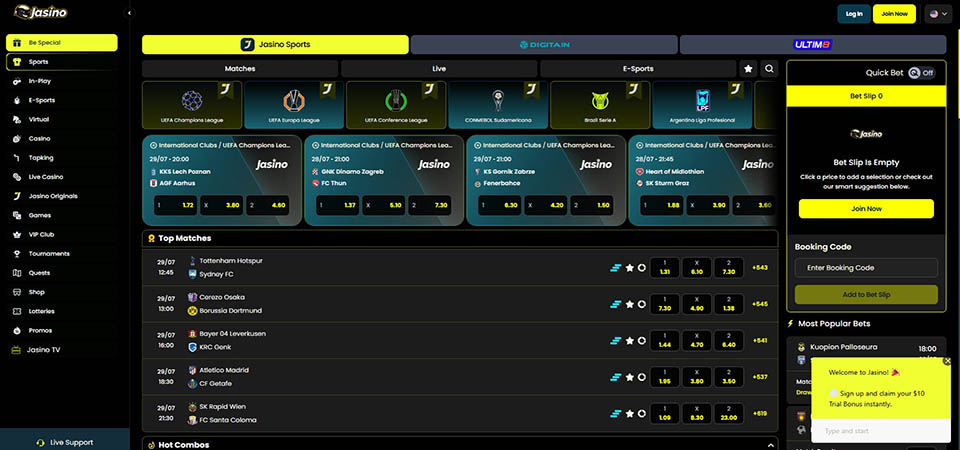960x450 pixels.
Task: Open Argentina Liga Profesional tile
Action: coord(702,105)
